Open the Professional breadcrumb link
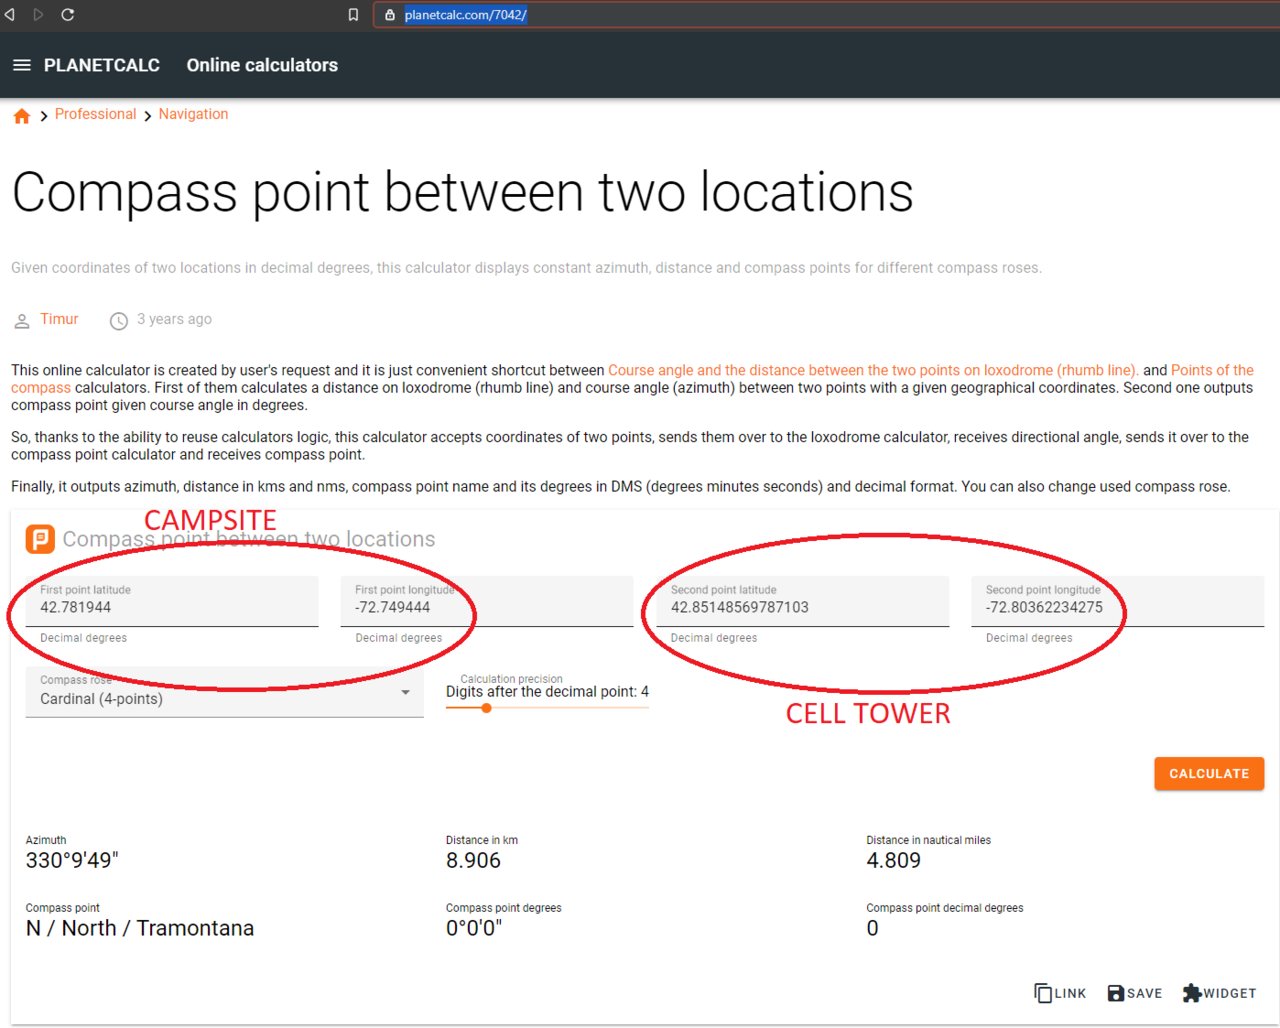Image resolution: width=1280 pixels, height=1028 pixels. pos(95,114)
